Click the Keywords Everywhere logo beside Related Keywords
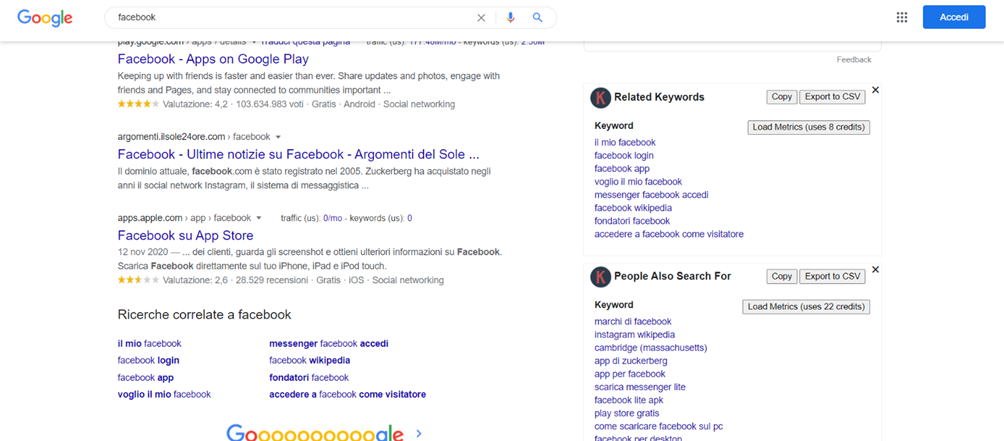This screenshot has width=1004, height=441. point(600,97)
